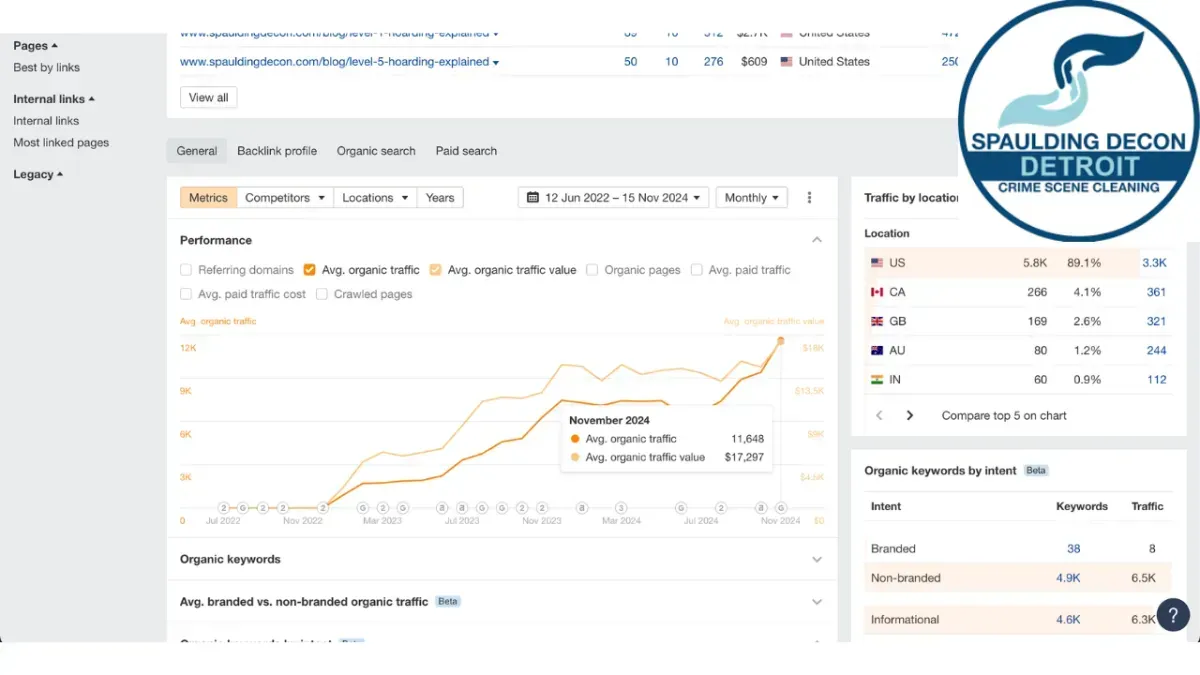This screenshot has height=675, width=1200.
Task: Click the help question mark icon
Action: point(1172,616)
